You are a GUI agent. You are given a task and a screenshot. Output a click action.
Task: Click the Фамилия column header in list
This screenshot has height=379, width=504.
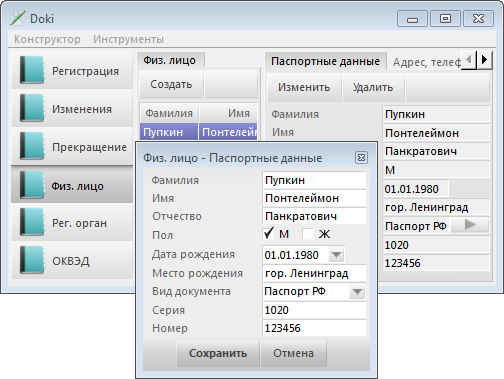coord(169,113)
